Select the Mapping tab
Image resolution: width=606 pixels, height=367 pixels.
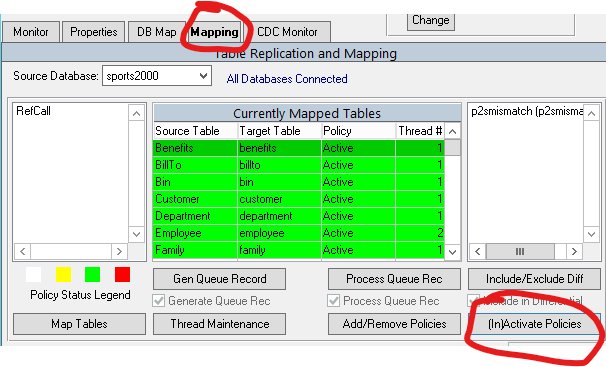coord(214,32)
